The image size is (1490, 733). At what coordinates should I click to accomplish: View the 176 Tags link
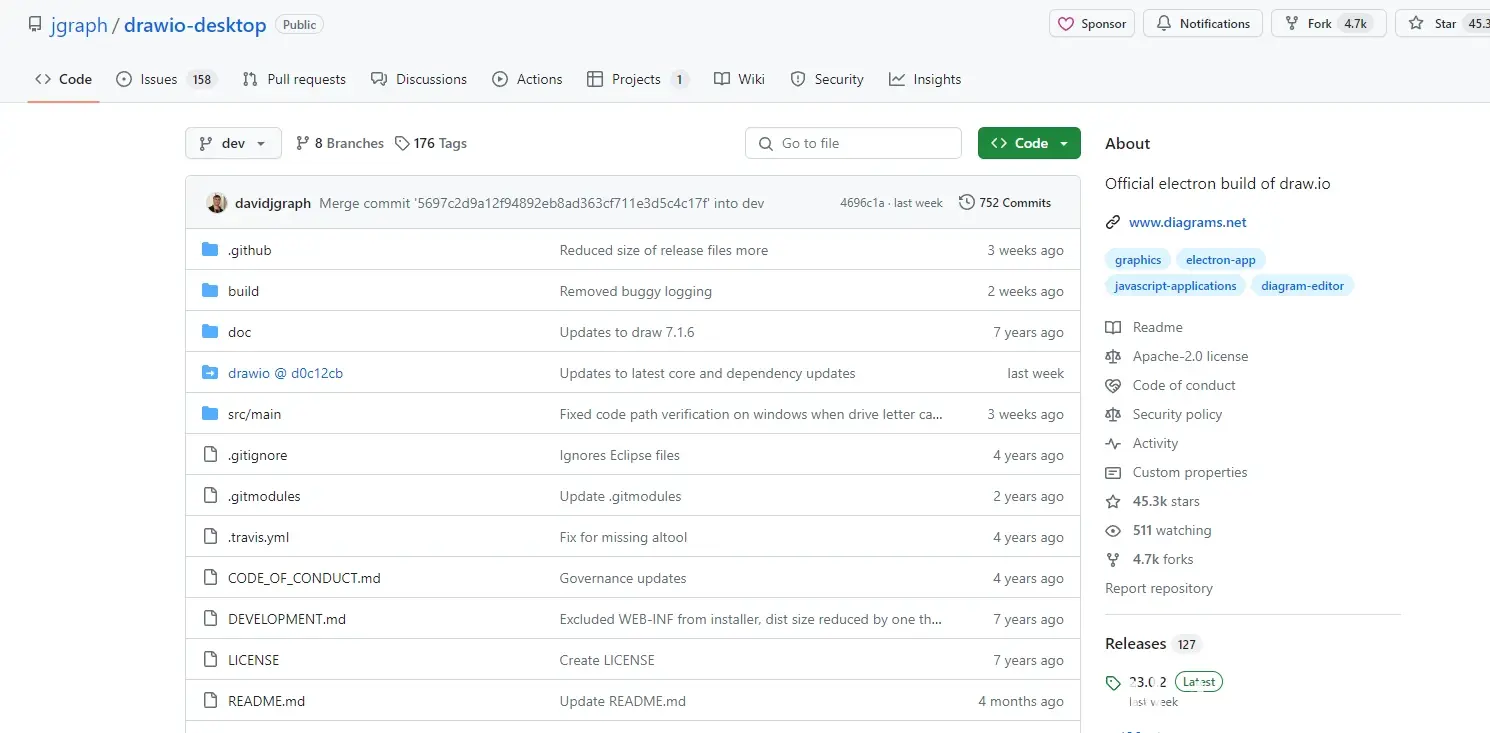(431, 143)
